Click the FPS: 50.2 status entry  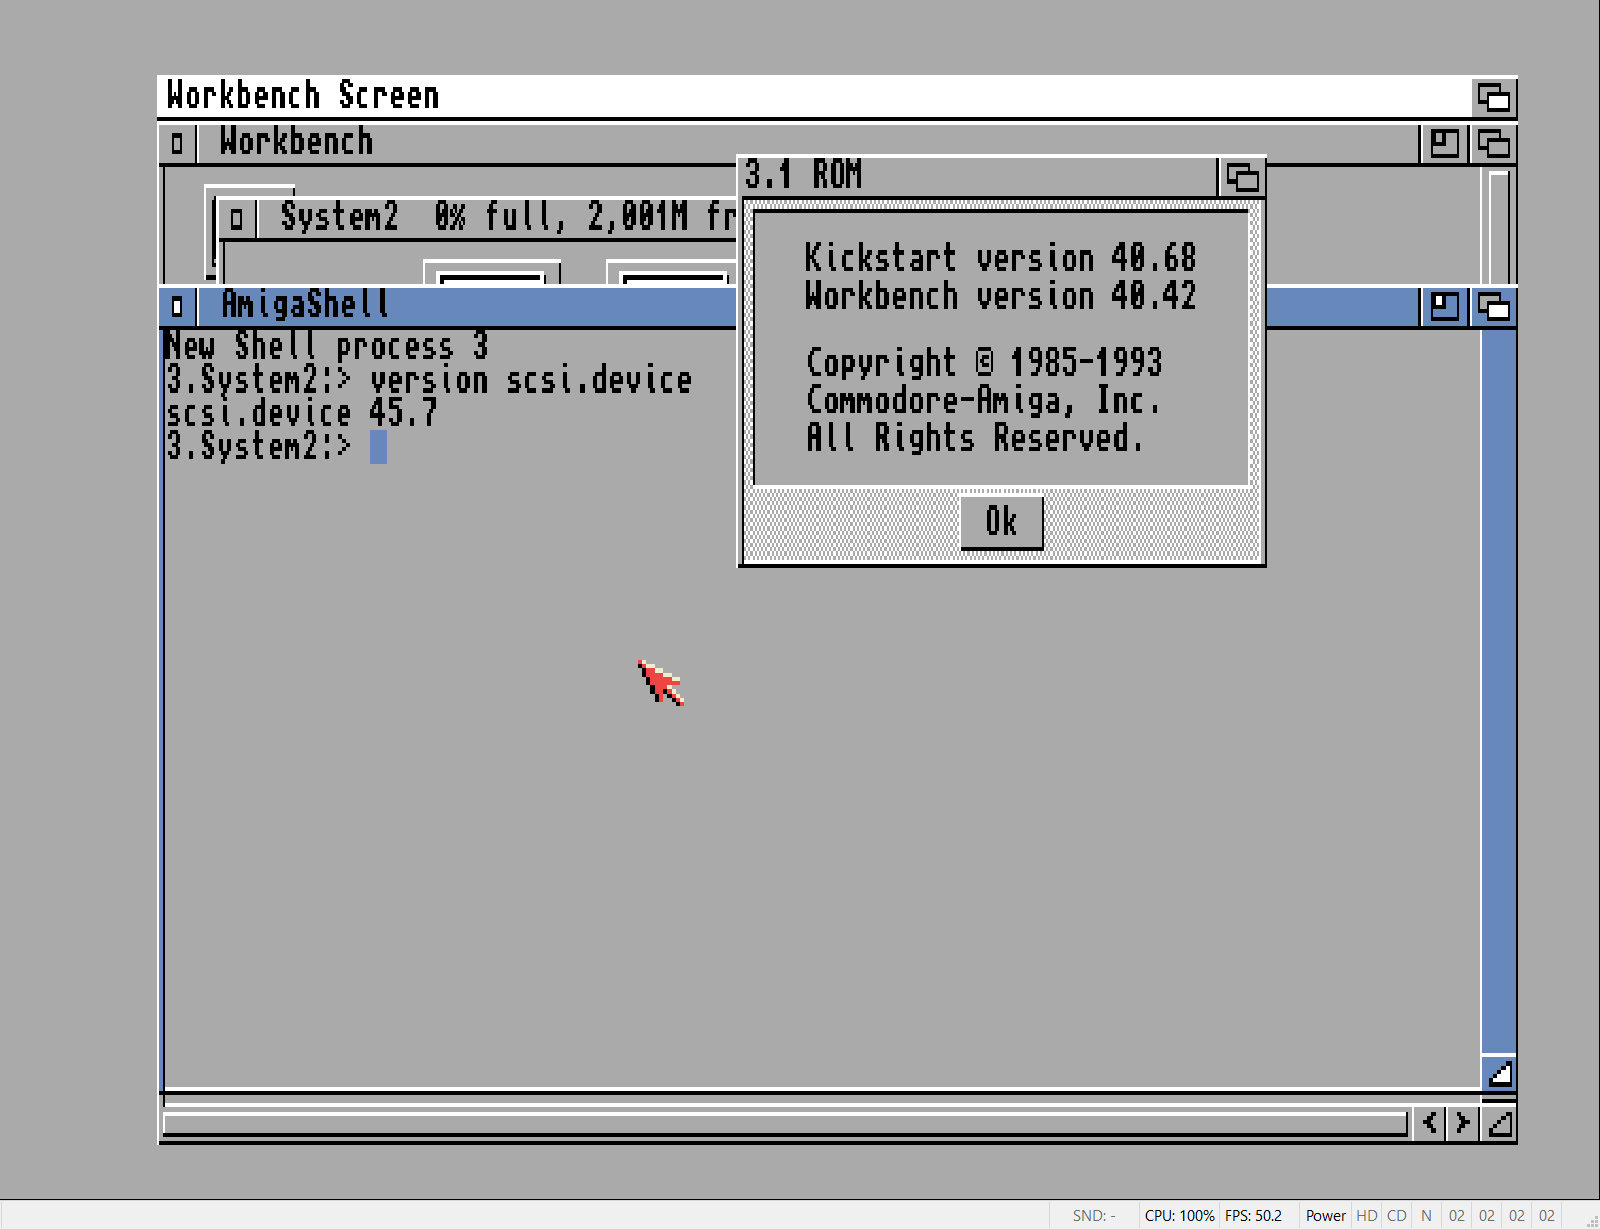tap(1253, 1216)
